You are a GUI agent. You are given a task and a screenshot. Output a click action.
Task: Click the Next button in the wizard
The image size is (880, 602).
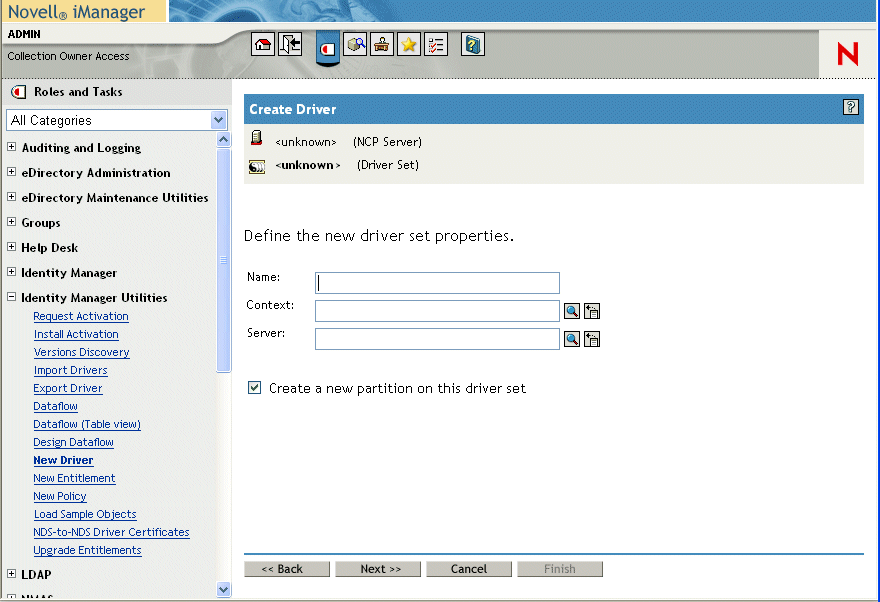(378, 568)
